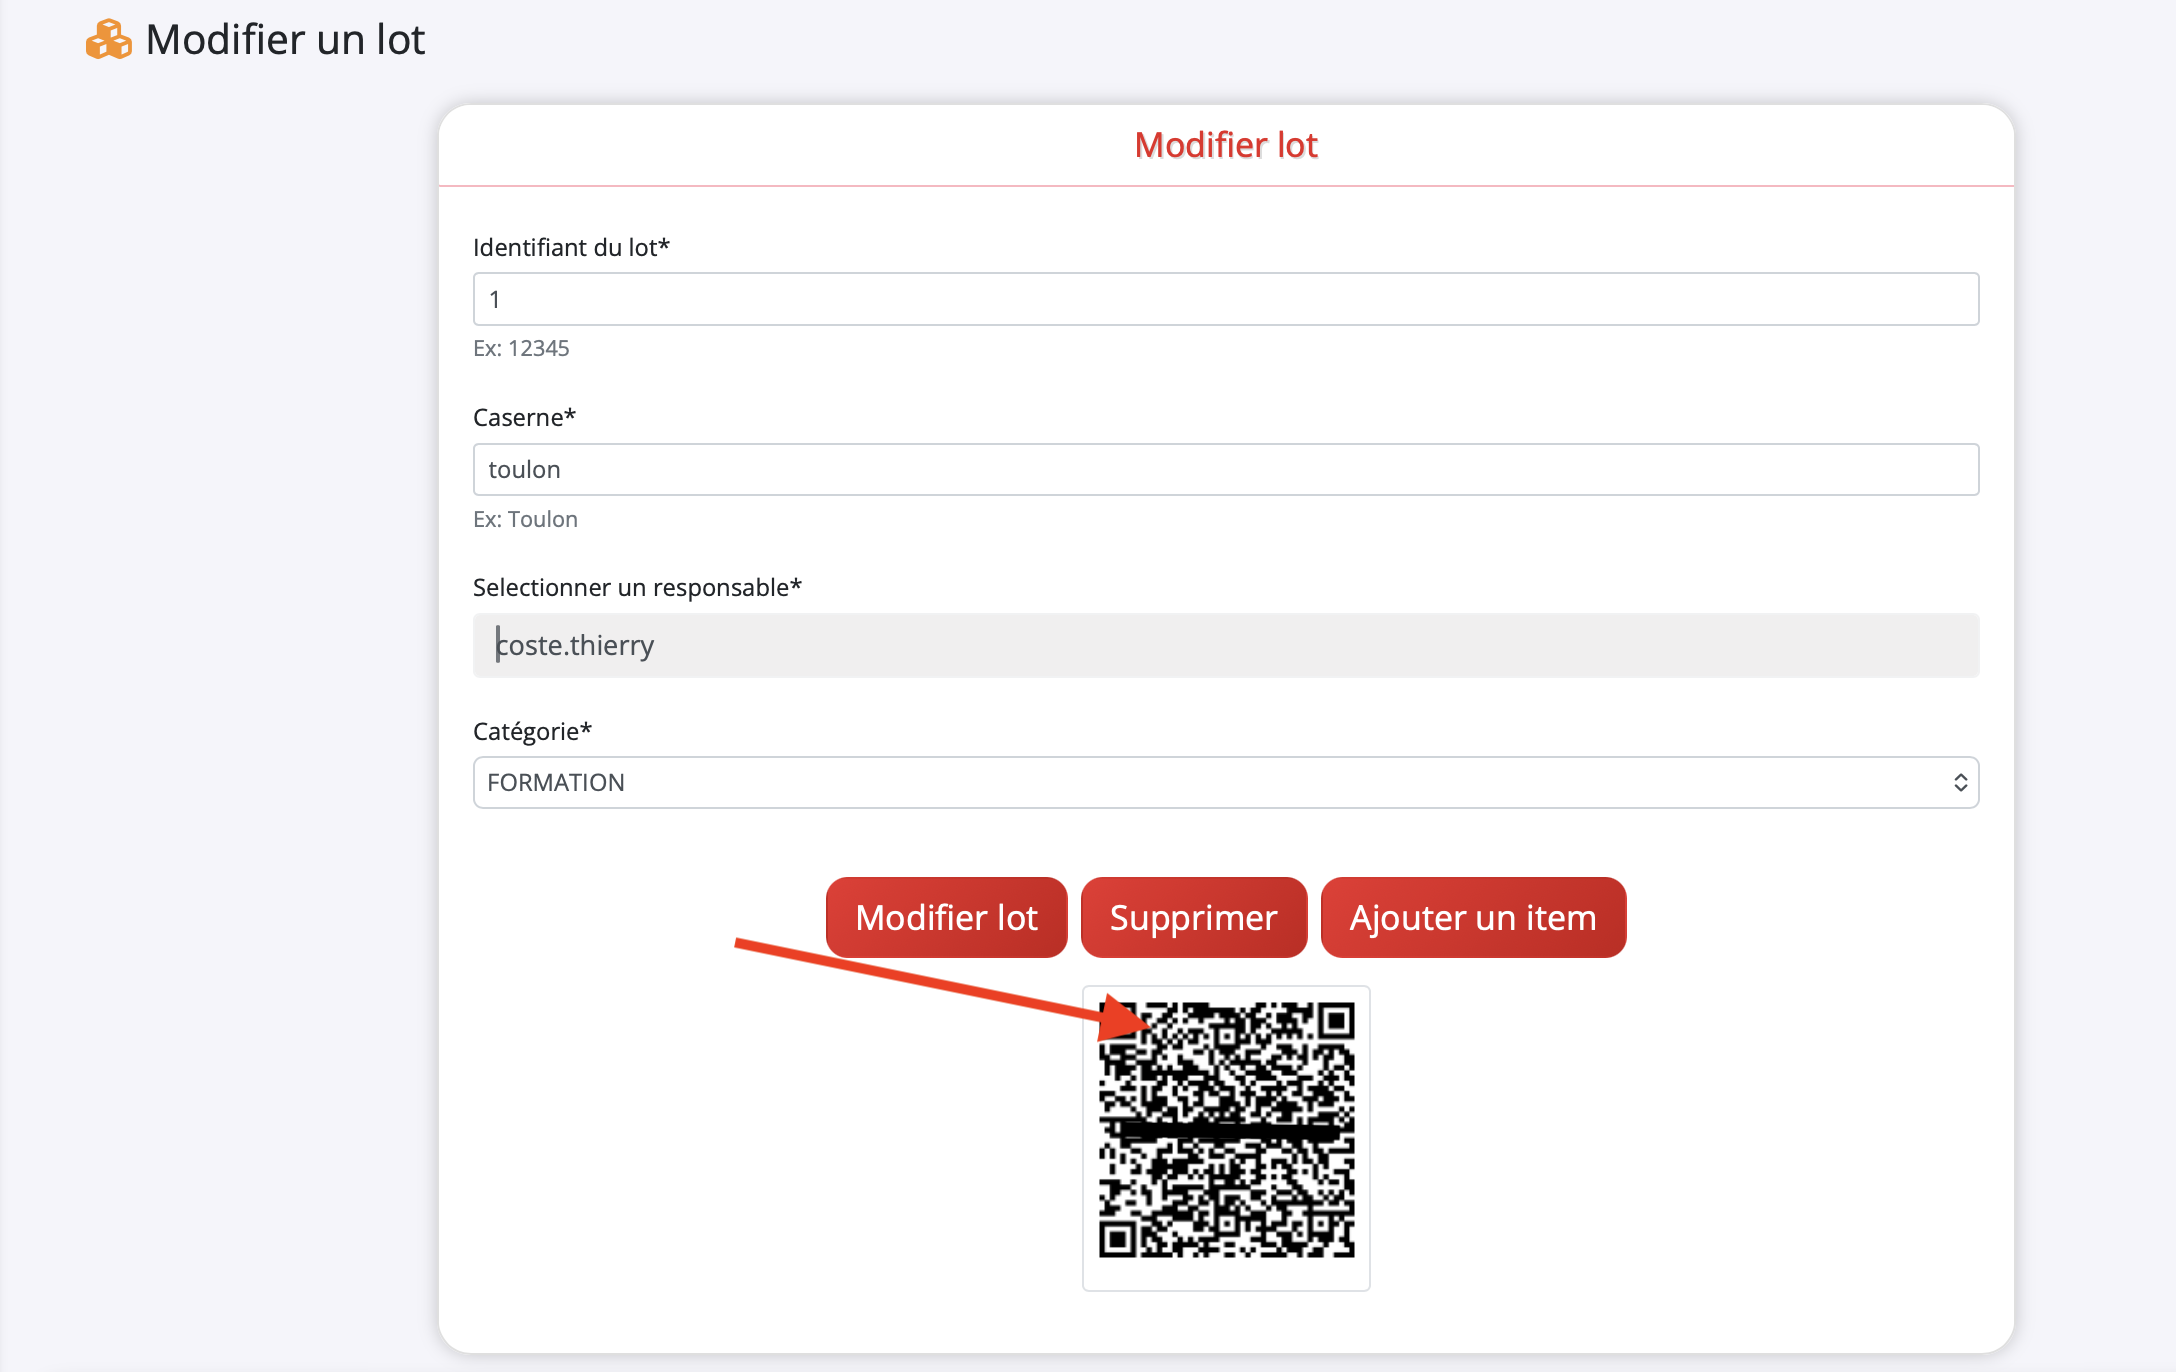This screenshot has width=2176, height=1372.
Task: Click the Identifiant du lot* label
Action: click(x=571, y=248)
